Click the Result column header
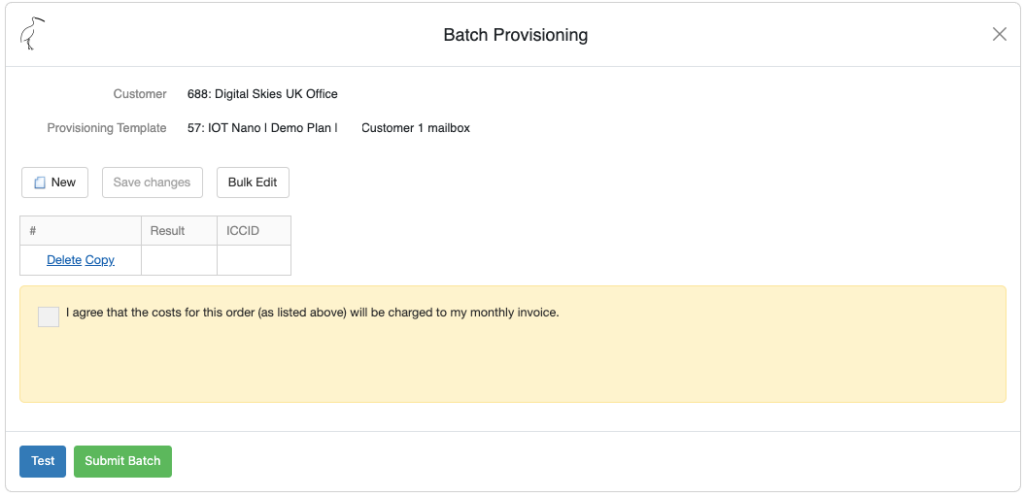Viewport: 1024px width, 497px height. pos(168,231)
